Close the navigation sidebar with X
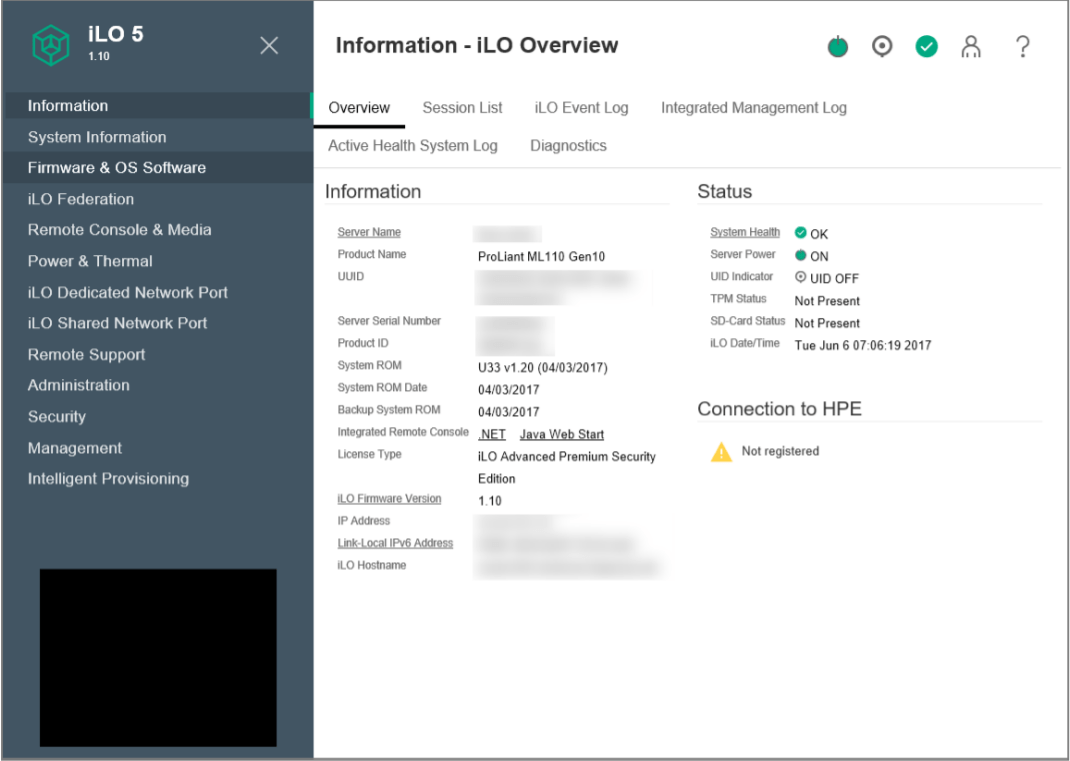Screen dimensions: 1070x761 (x=269, y=45)
